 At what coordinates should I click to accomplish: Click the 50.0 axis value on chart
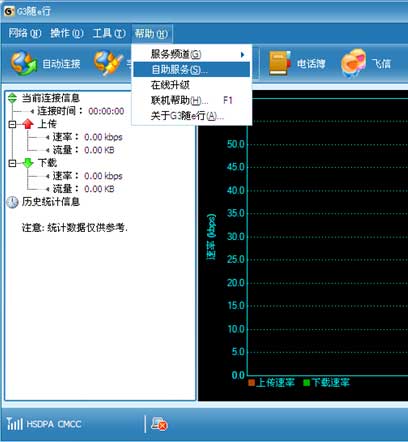pos(236,144)
